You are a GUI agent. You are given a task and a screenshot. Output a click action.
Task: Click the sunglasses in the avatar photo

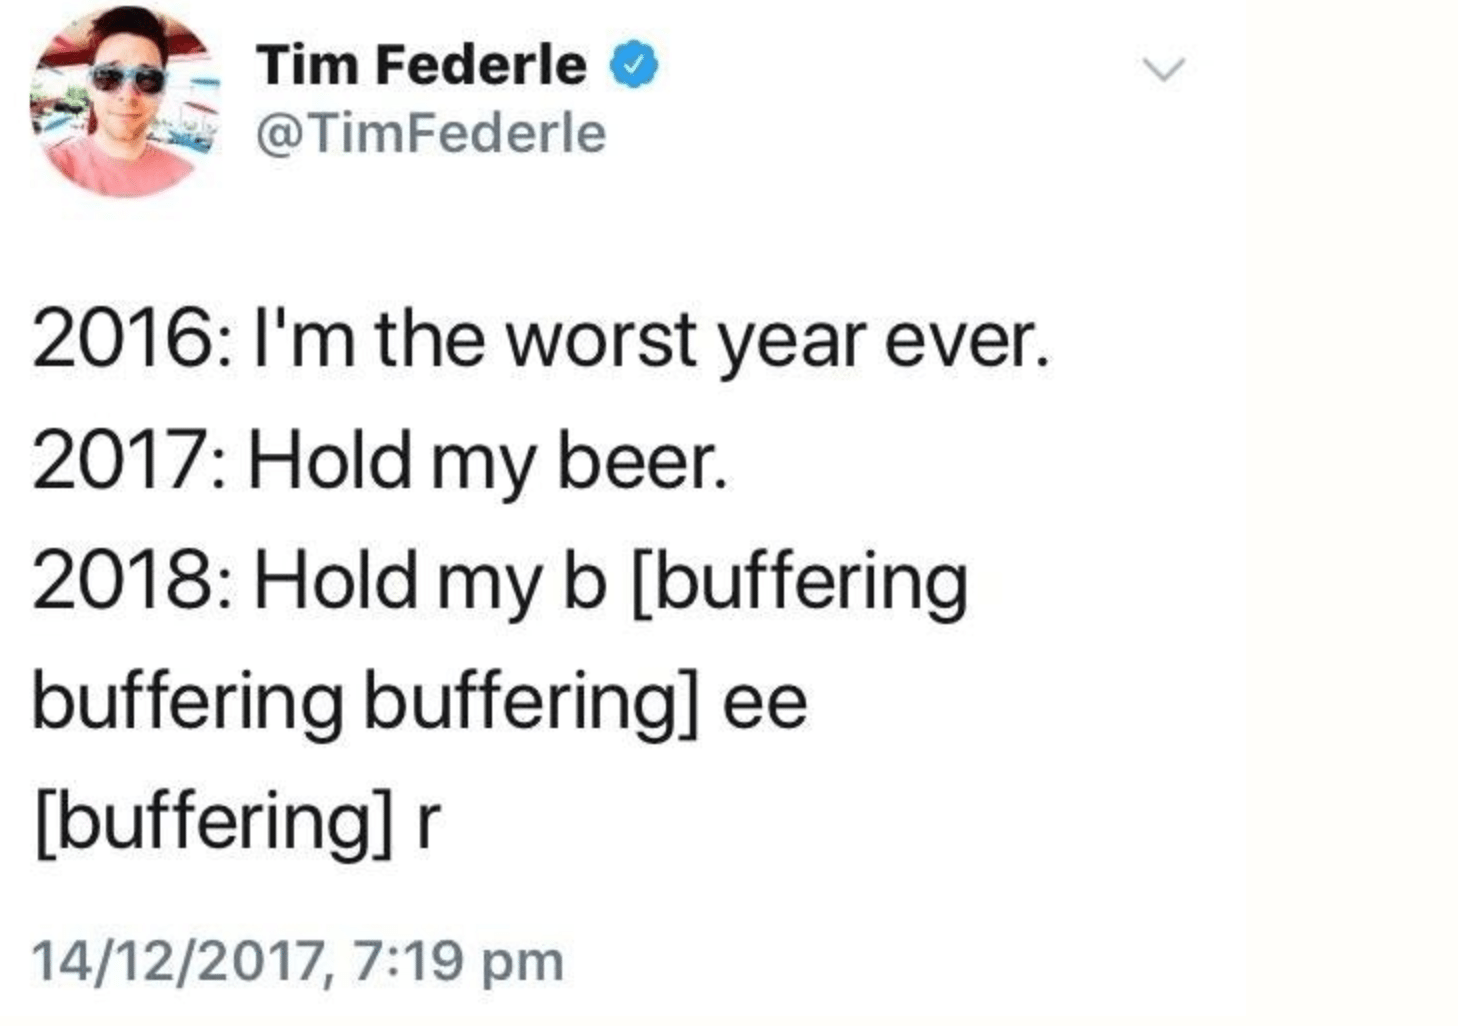127,78
